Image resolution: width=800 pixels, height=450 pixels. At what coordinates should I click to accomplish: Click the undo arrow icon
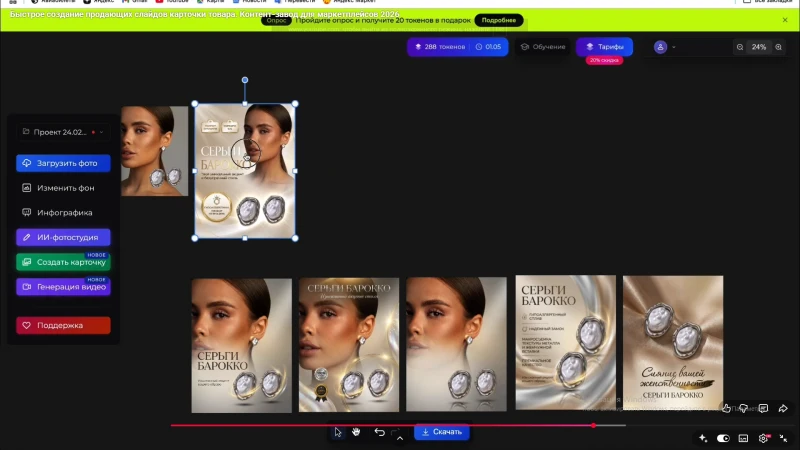(x=379, y=432)
